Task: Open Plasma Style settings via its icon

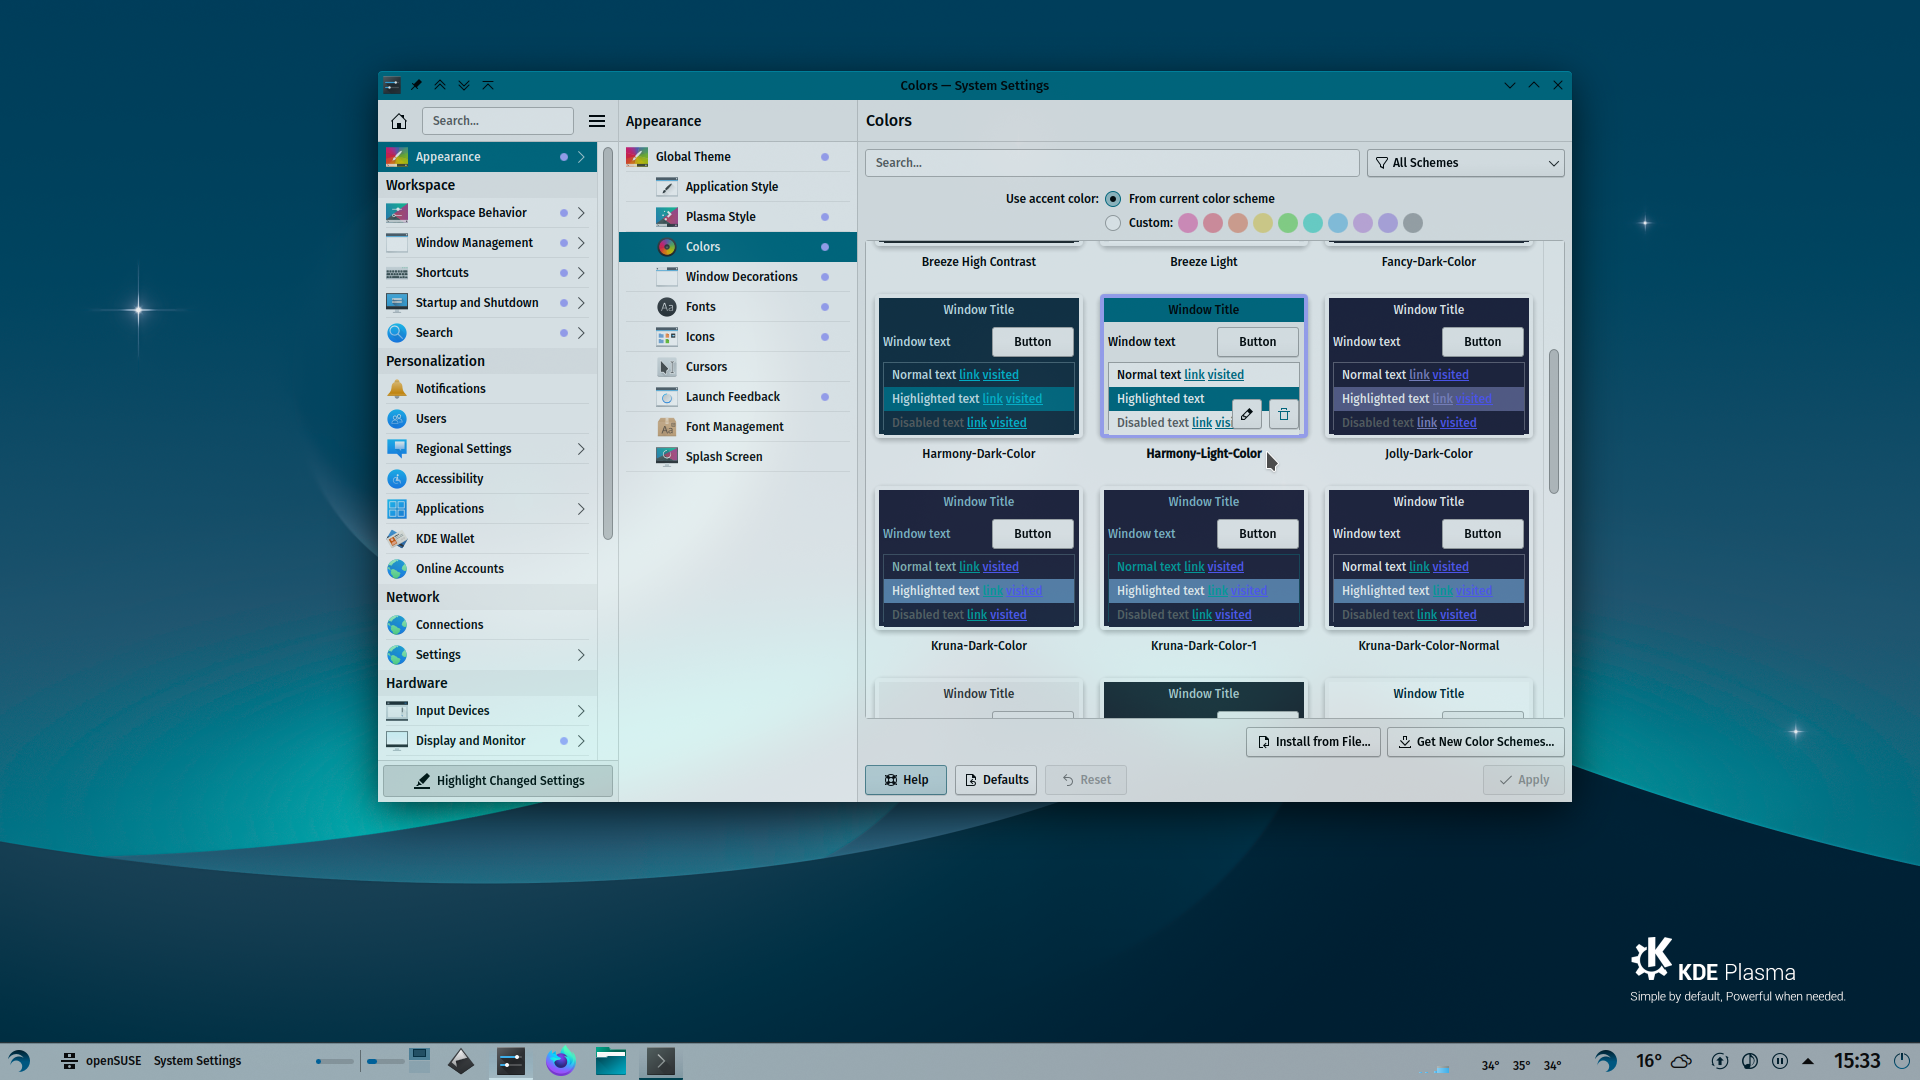Action: tap(667, 216)
